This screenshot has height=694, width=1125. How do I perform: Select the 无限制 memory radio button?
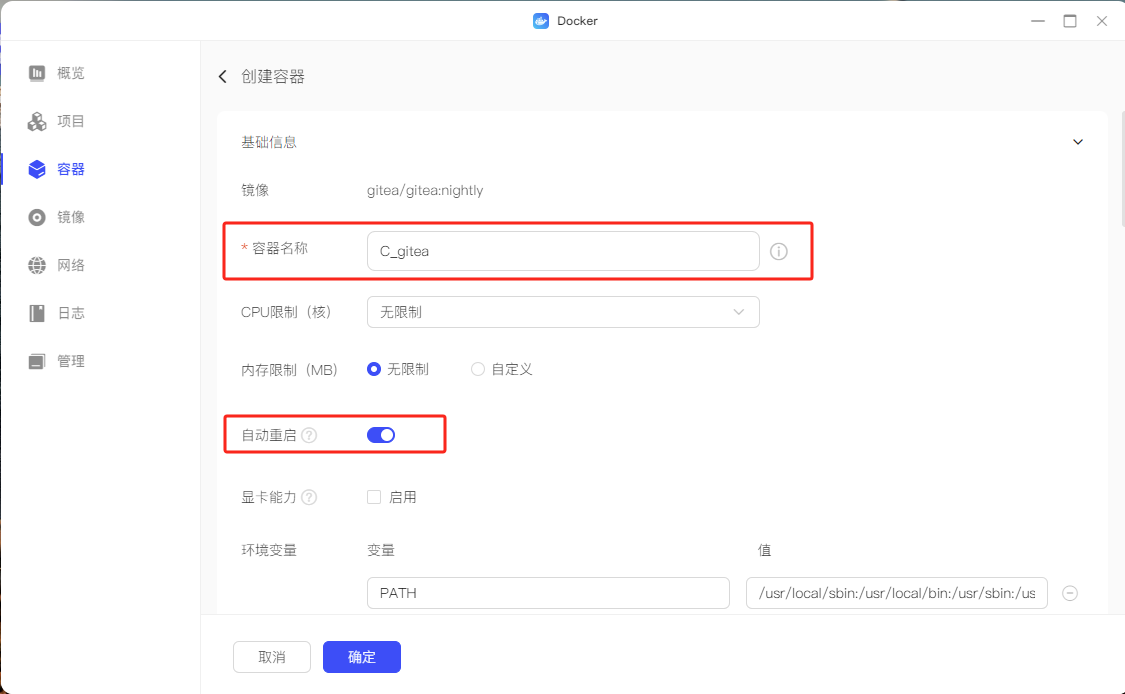coord(374,370)
